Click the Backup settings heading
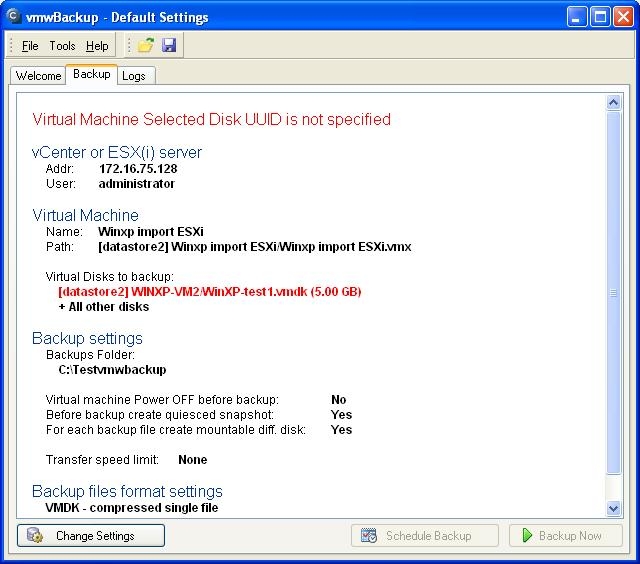The width and height of the screenshot is (640, 564). click(x=87, y=338)
